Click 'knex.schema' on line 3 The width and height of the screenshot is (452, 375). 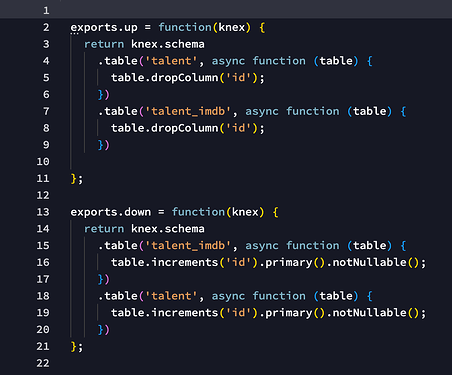tap(168, 44)
